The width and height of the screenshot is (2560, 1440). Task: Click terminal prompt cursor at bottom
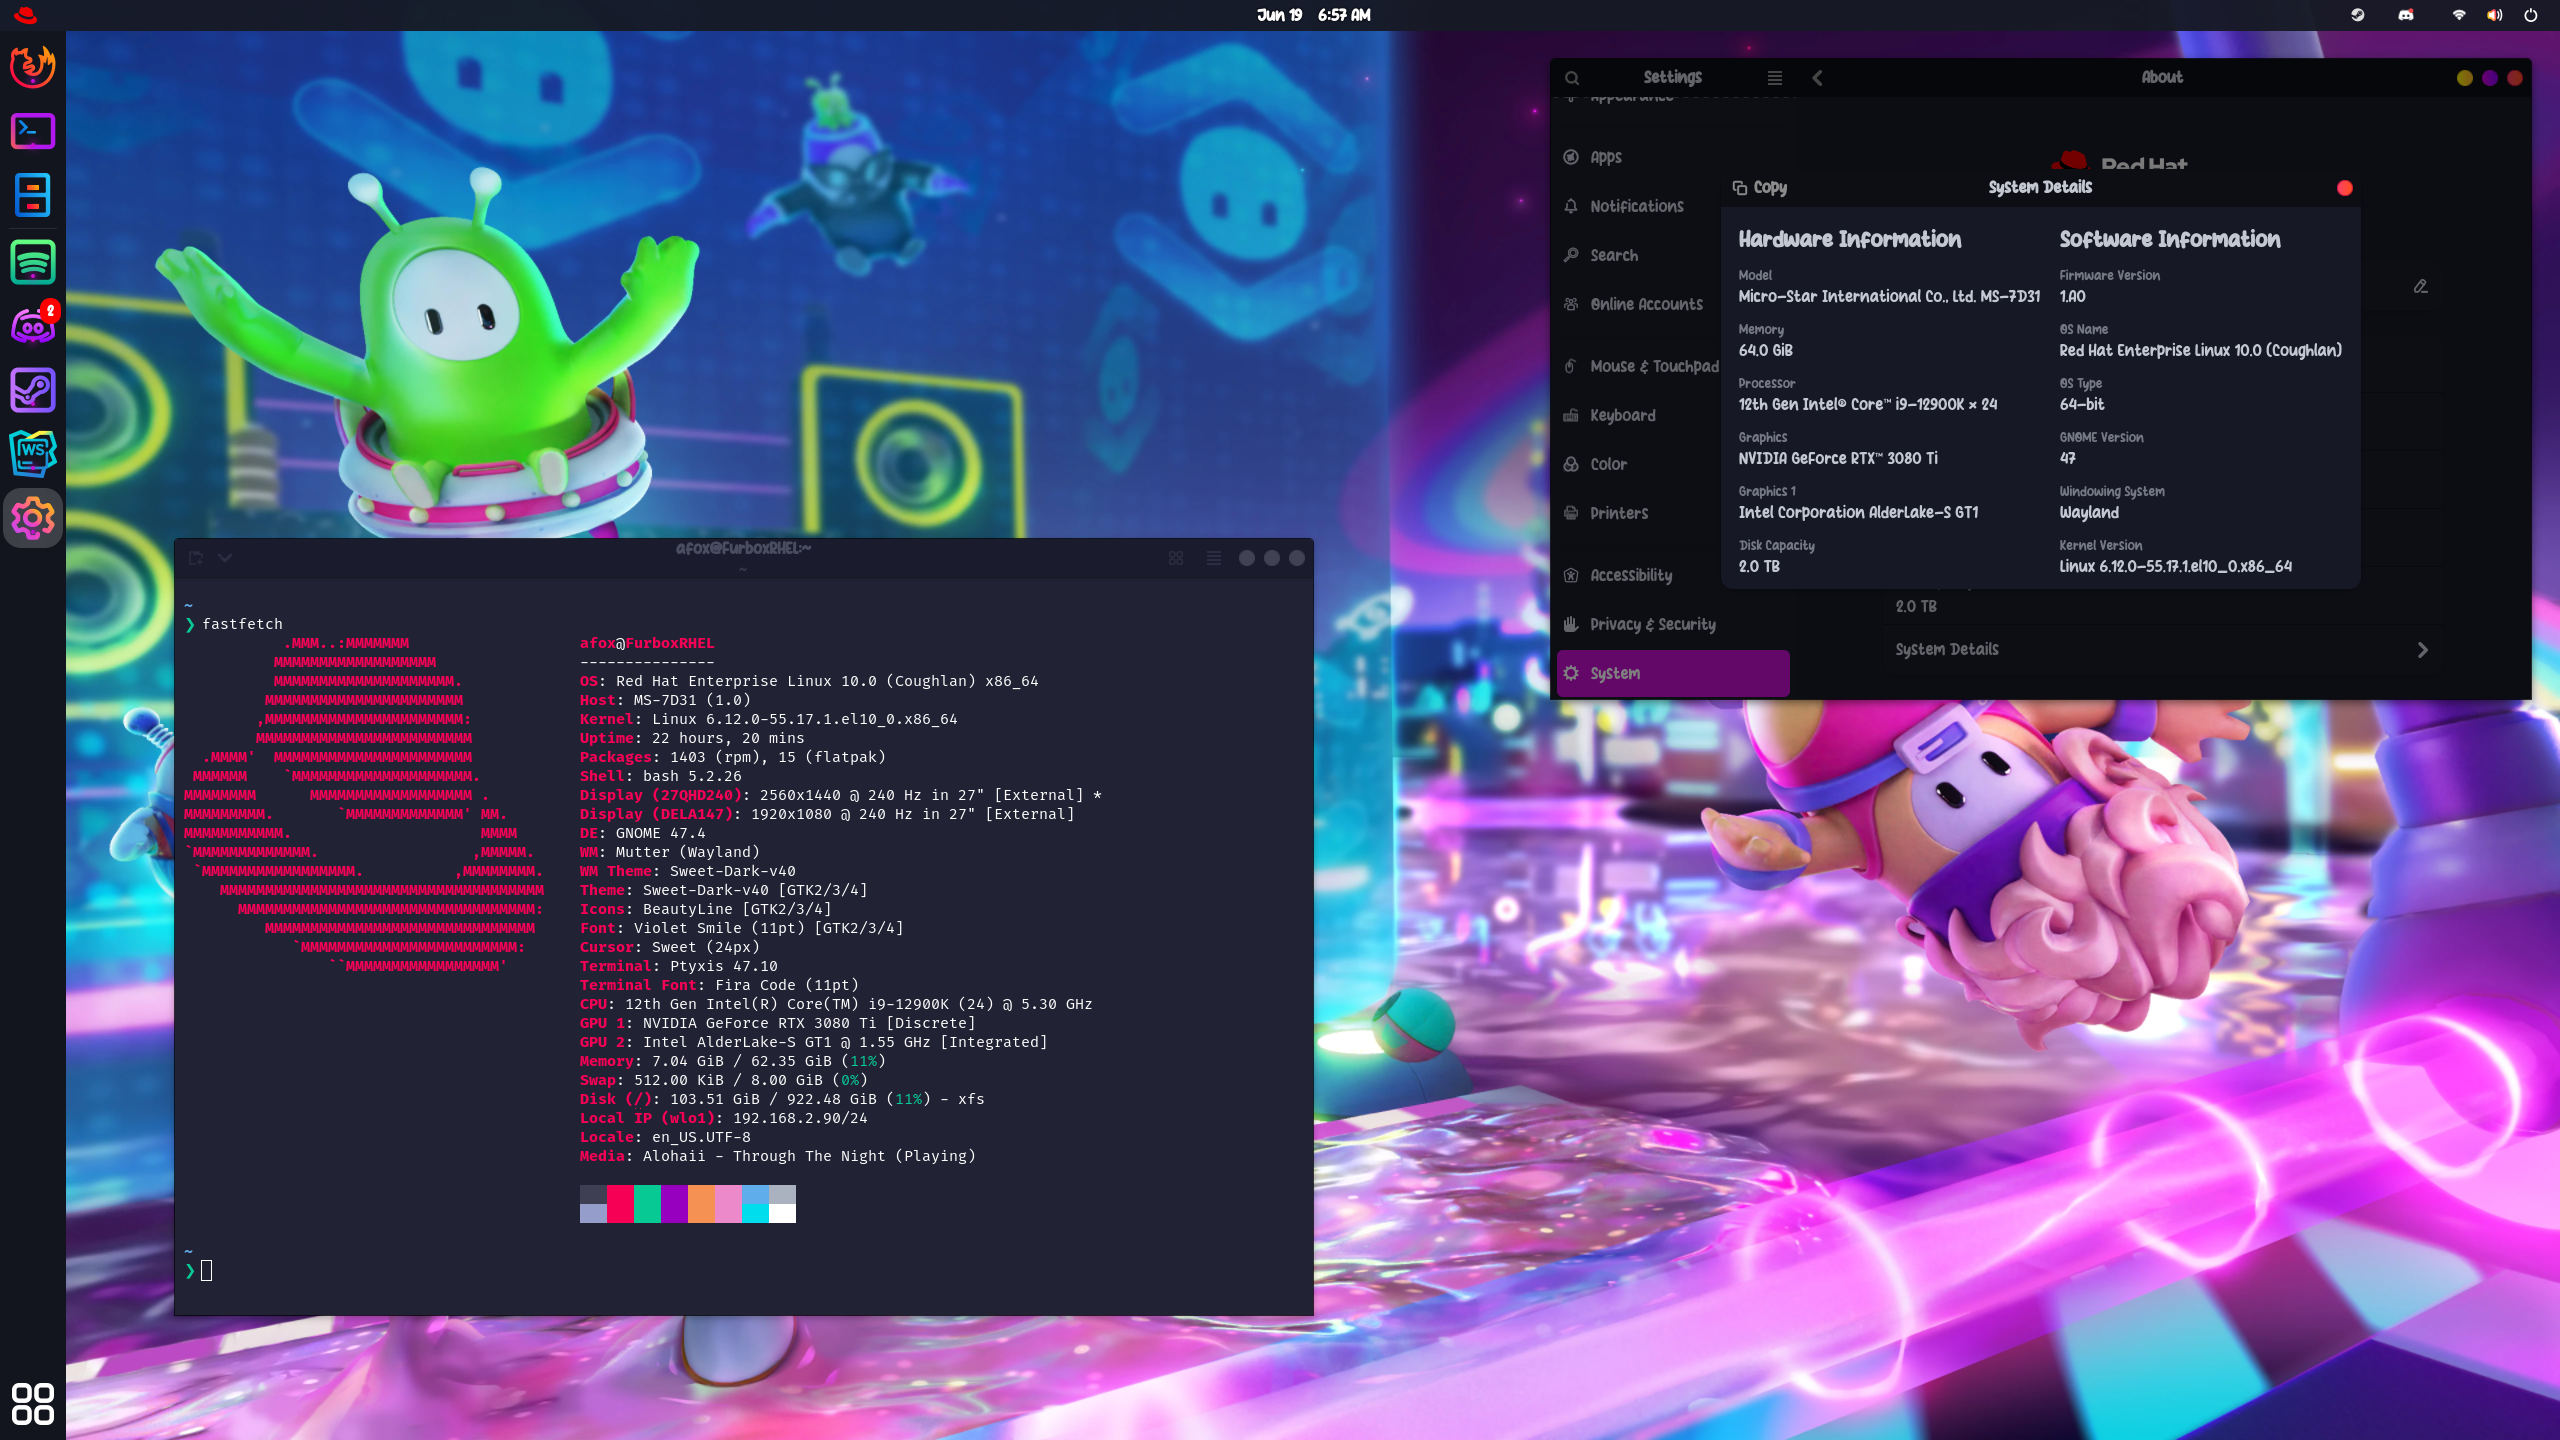point(207,1271)
